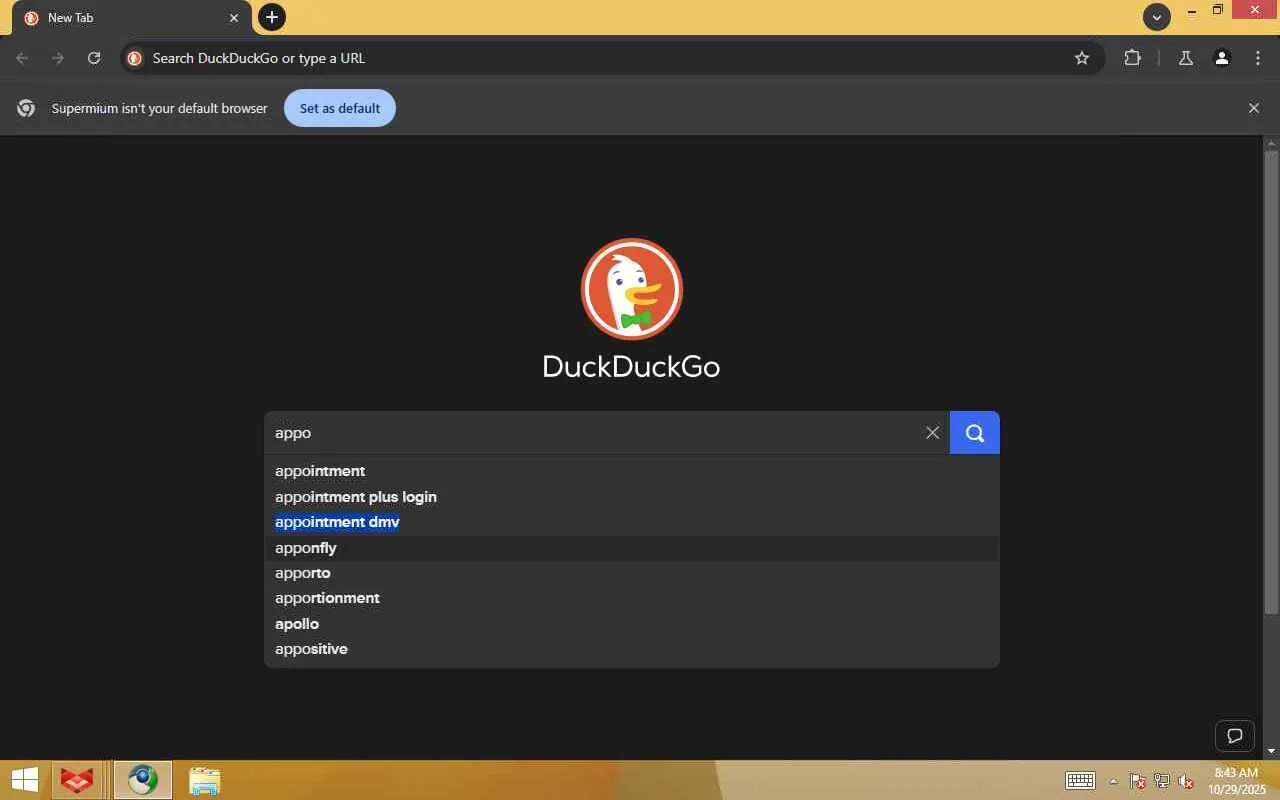Click the browser forward arrow
The height and width of the screenshot is (800, 1280).
[x=58, y=58]
